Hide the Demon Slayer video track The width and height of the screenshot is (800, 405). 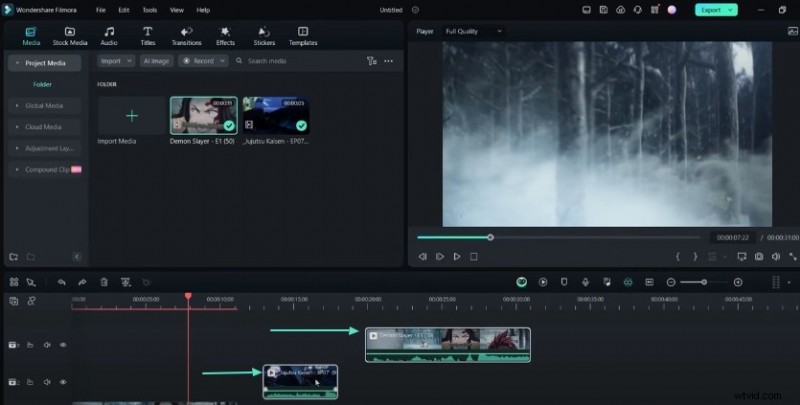[x=63, y=345]
